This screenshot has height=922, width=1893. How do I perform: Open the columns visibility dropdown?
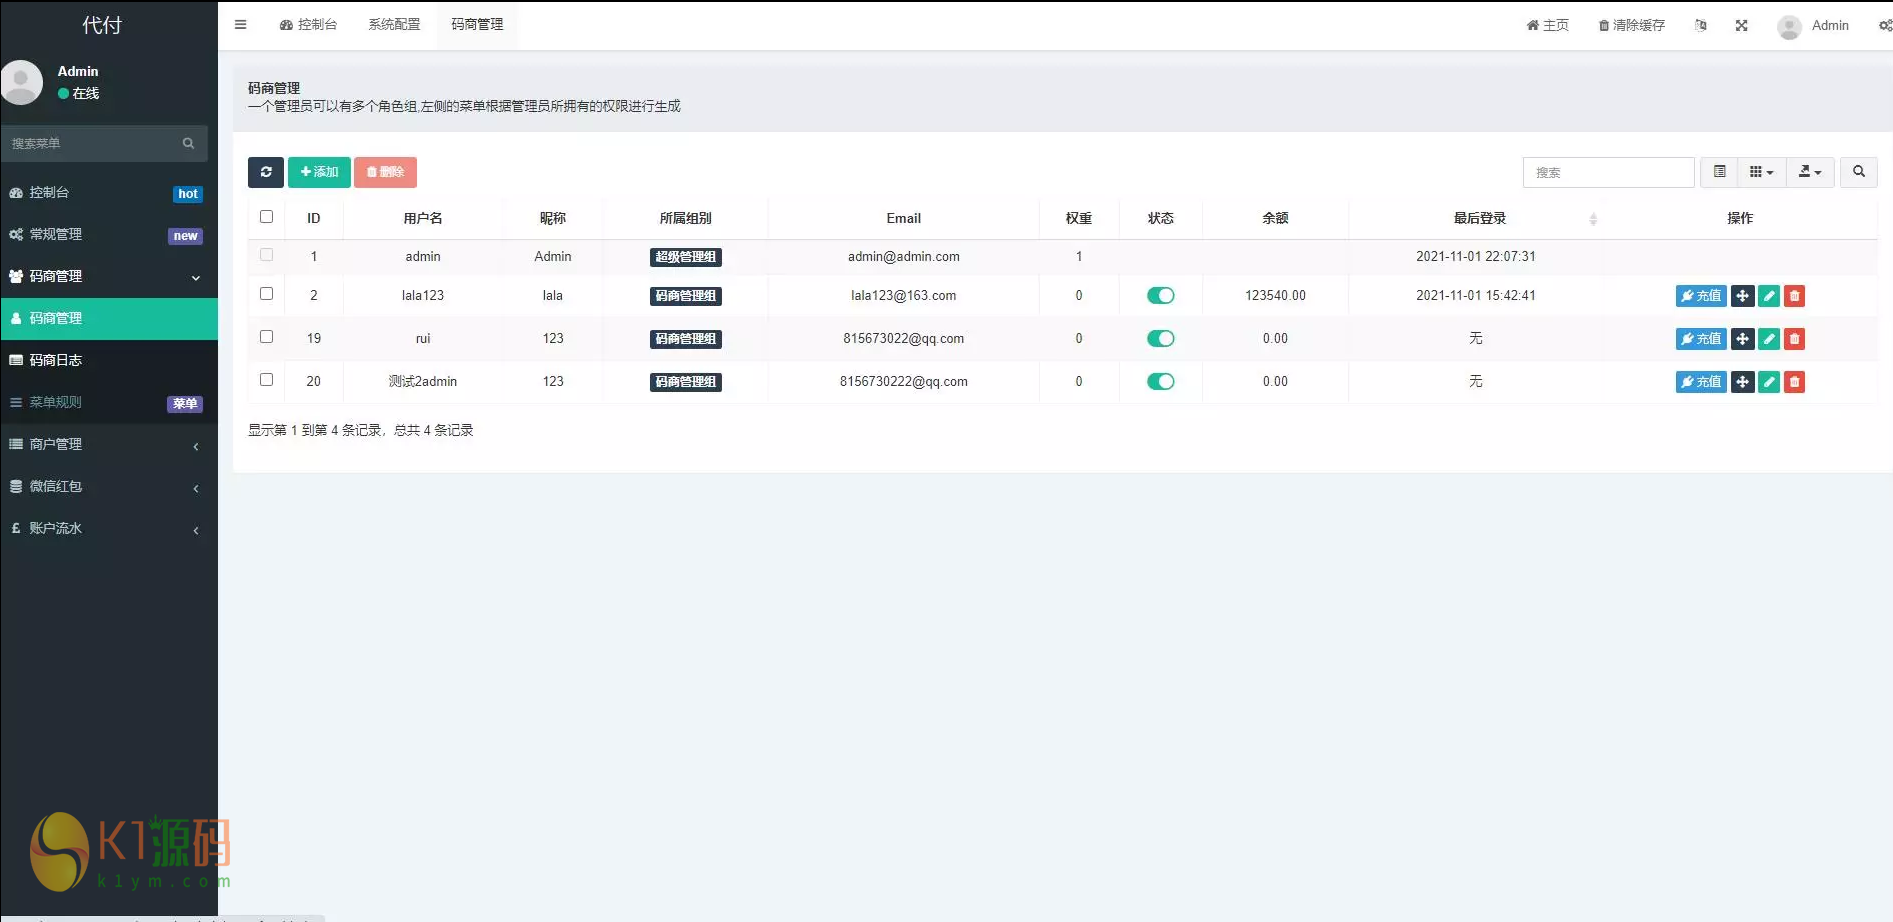[1761, 172]
